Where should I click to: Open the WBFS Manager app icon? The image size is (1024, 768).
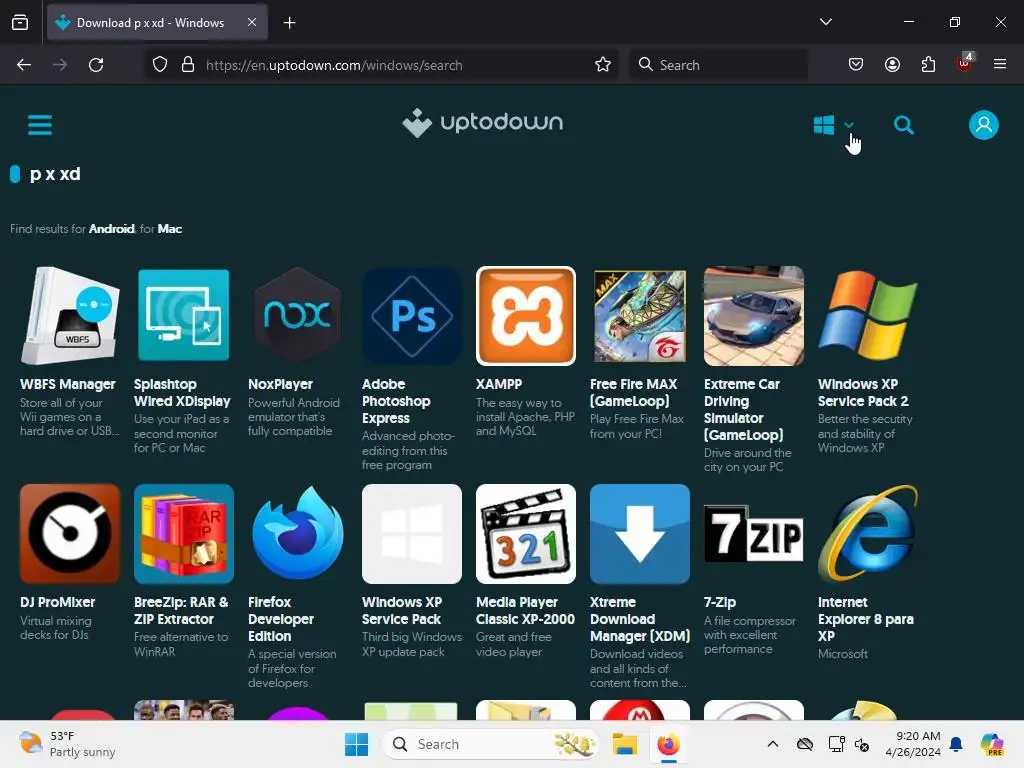click(x=70, y=315)
